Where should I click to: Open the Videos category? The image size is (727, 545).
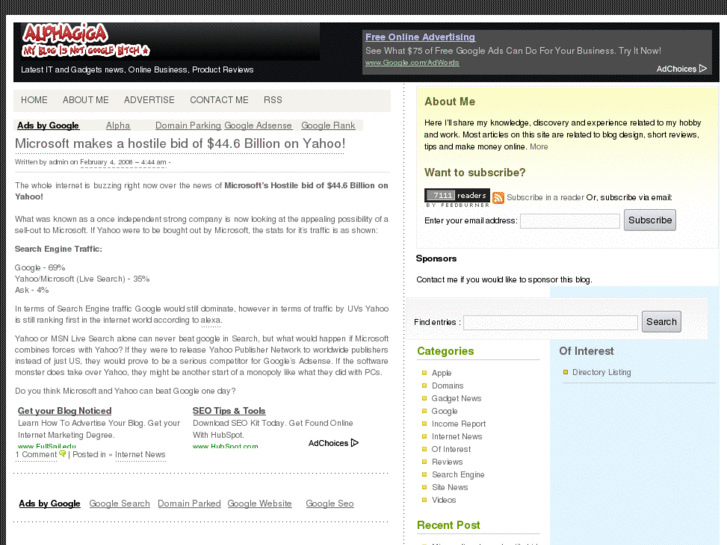[x=444, y=500]
